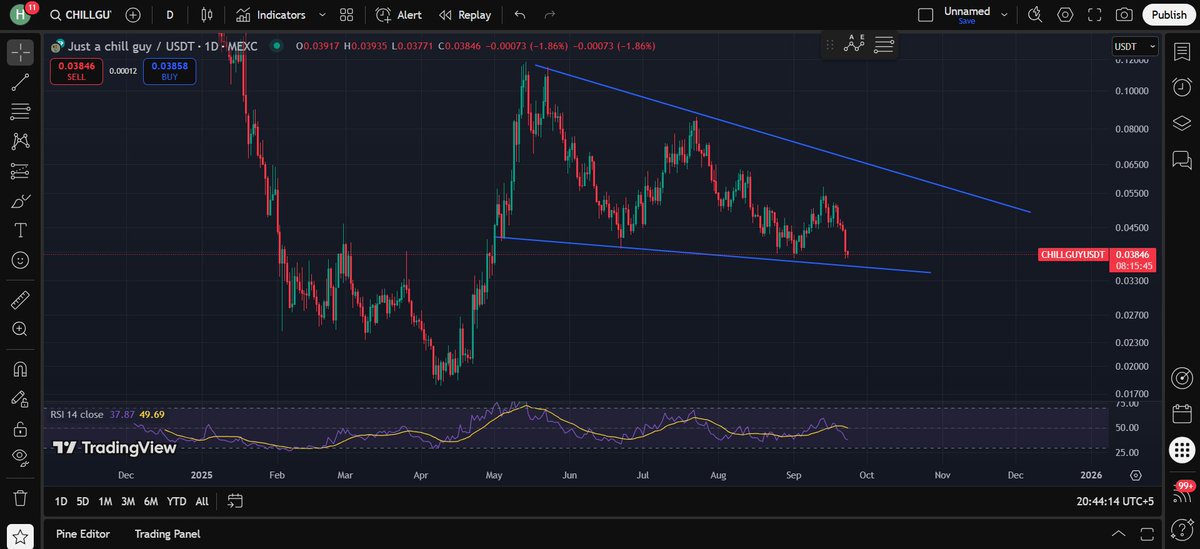
Task: Click the blue BUY price button
Action: click(170, 70)
